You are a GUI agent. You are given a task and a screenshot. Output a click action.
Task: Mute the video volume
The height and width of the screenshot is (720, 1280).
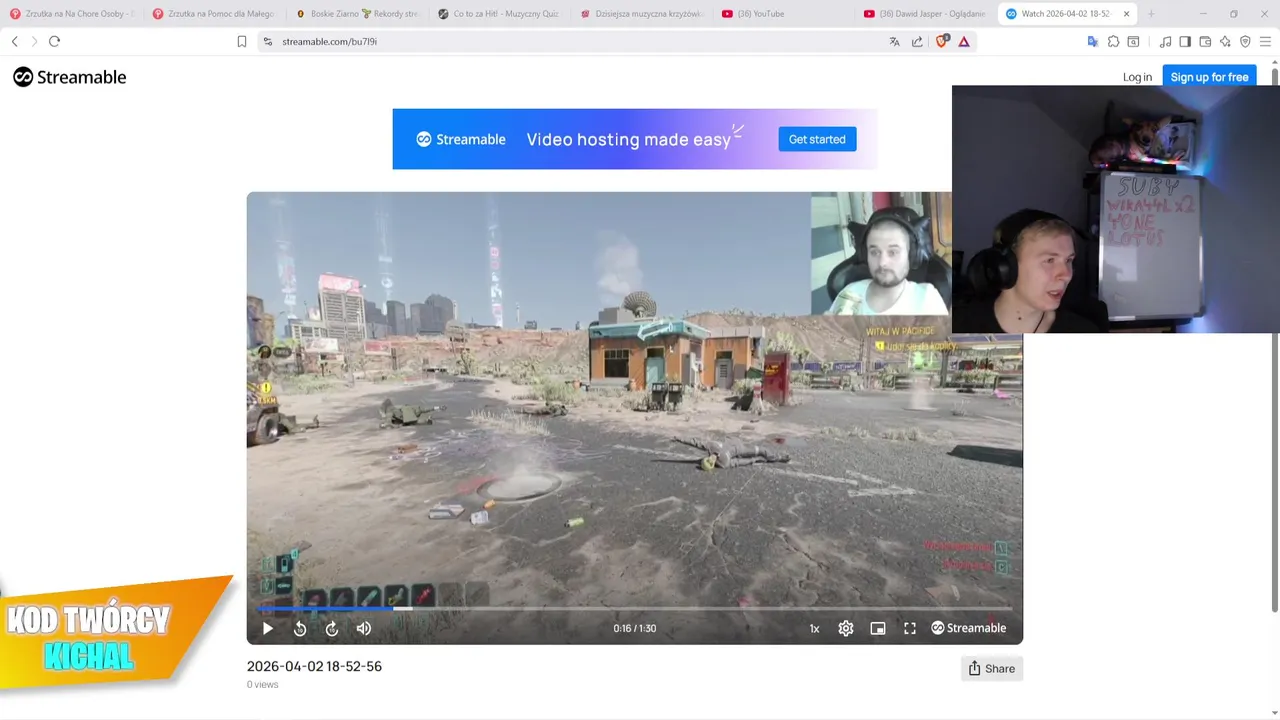click(x=364, y=628)
